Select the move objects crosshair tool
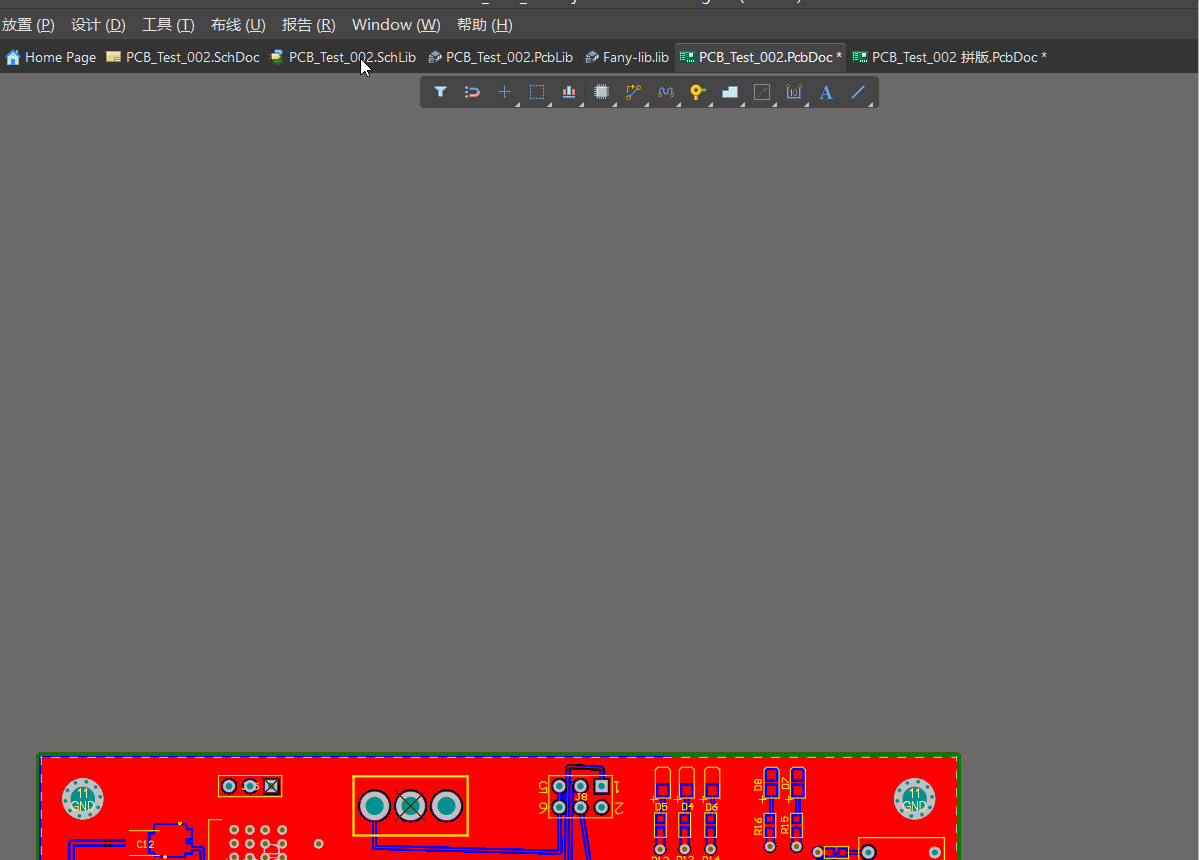1199x860 pixels. pos(504,92)
